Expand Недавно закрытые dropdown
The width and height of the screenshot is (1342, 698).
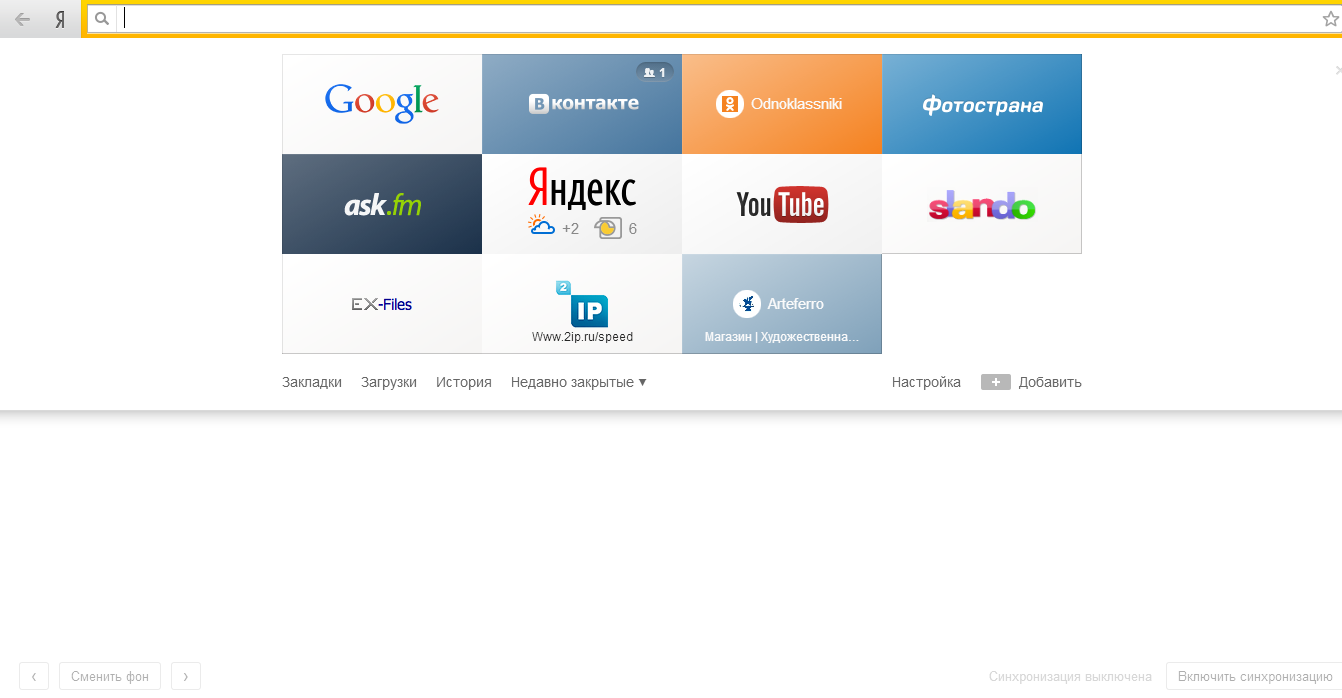(578, 382)
